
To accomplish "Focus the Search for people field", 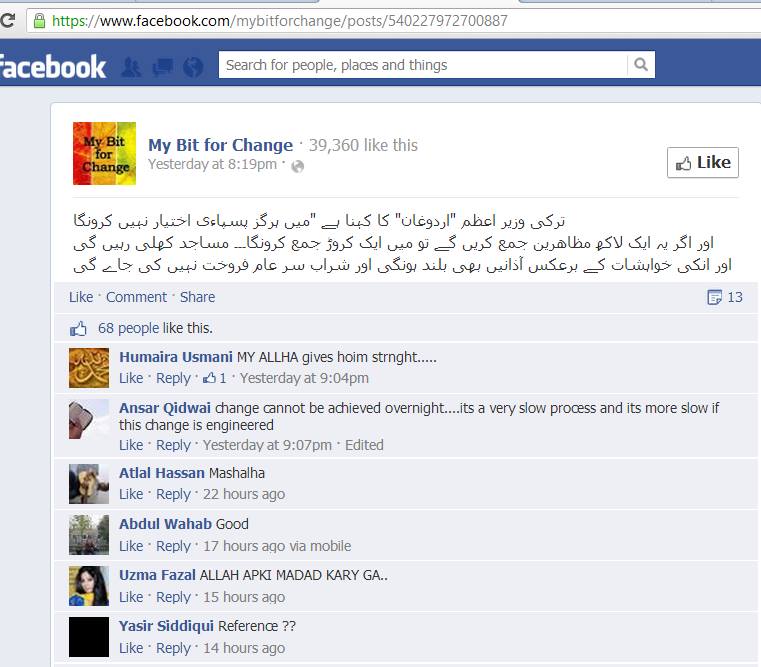I will coord(423,65).
